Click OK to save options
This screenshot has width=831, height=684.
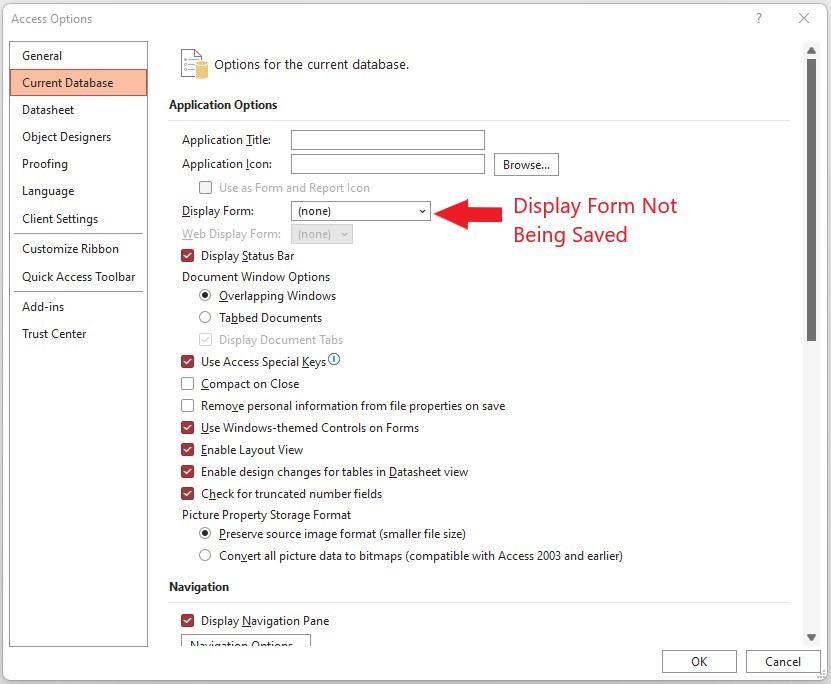[x=699, y=661]
